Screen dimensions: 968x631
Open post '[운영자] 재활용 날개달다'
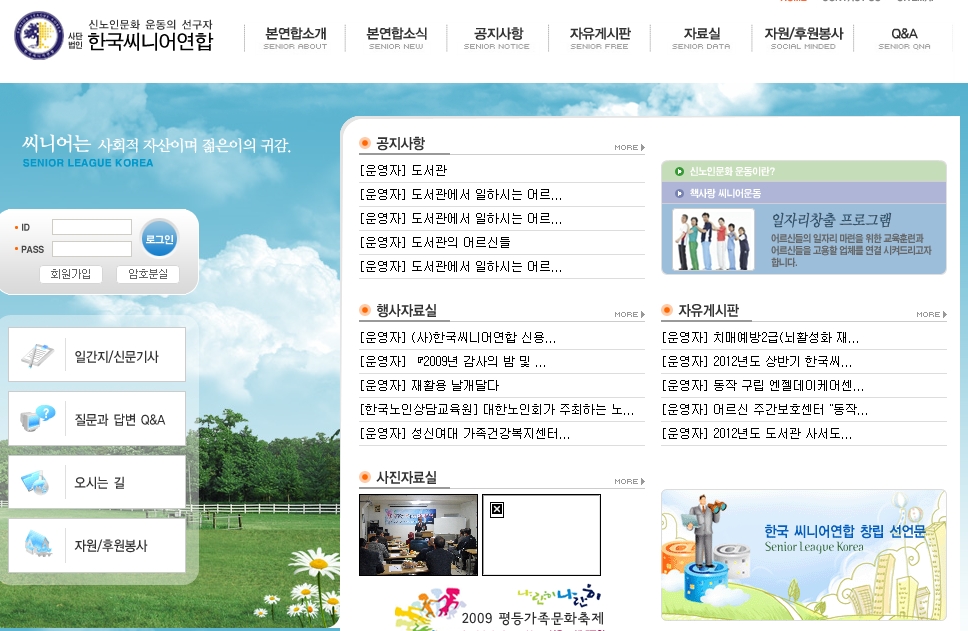point(429,386)
